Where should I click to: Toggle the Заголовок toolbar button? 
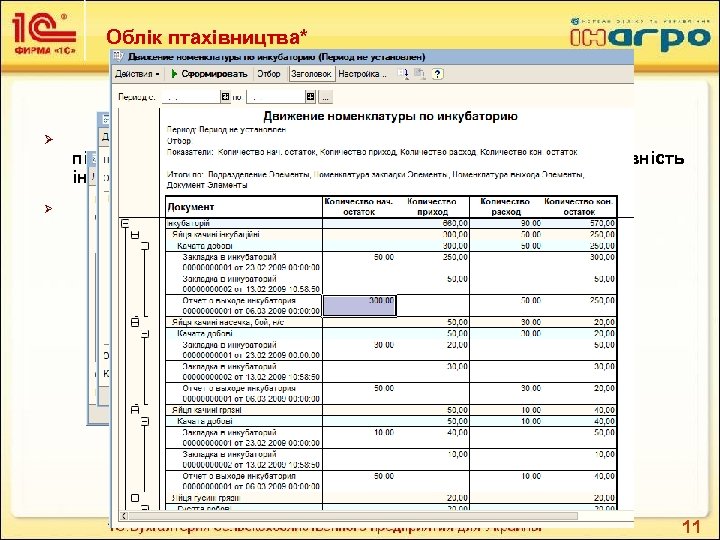click(311, 74)
